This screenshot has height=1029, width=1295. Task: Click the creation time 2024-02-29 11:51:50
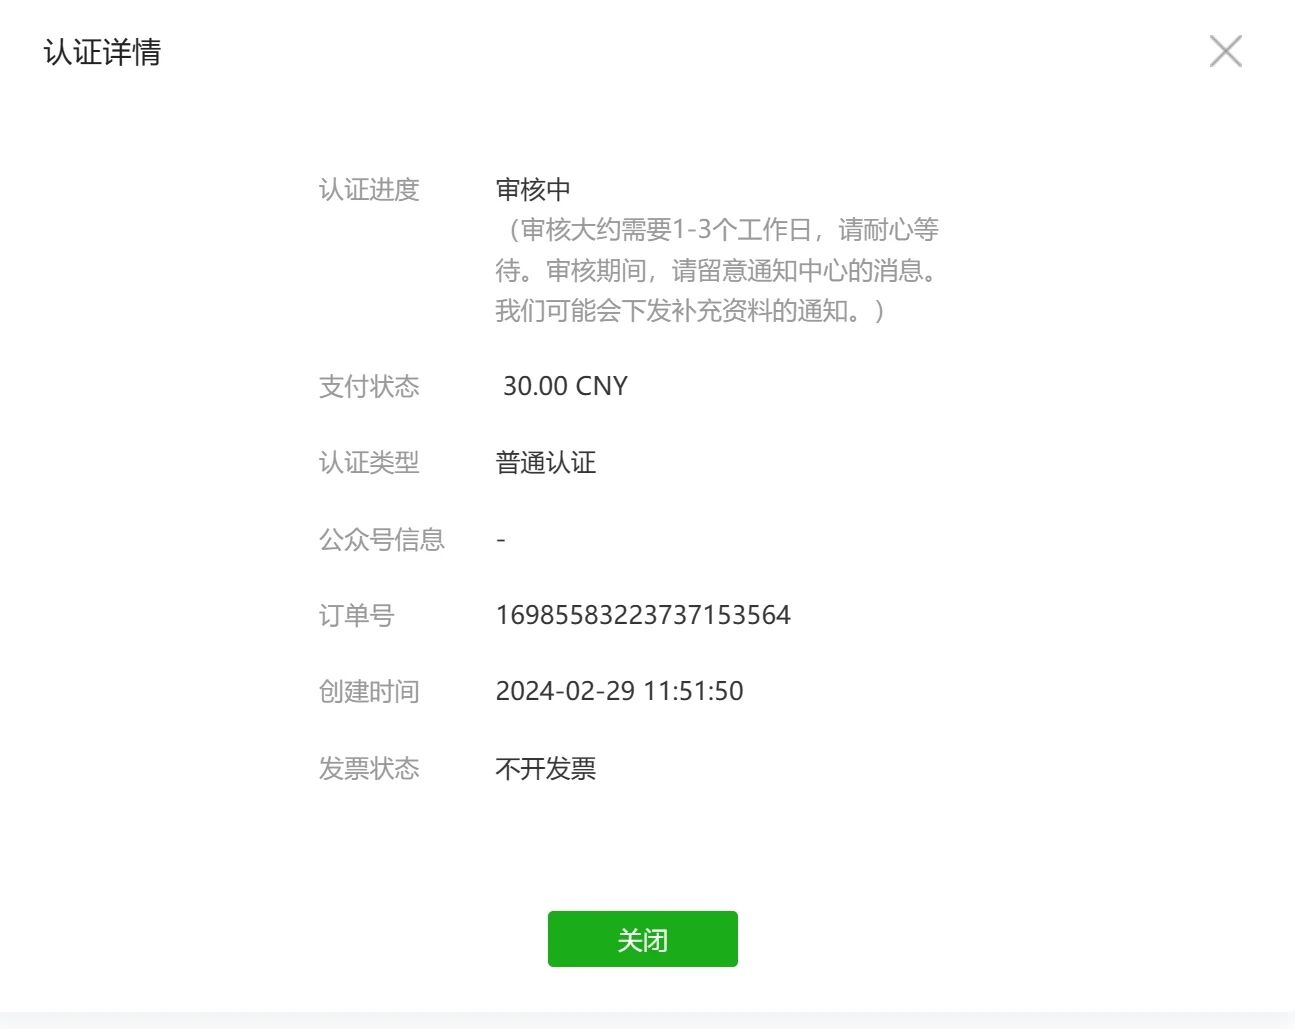(619, 691)
